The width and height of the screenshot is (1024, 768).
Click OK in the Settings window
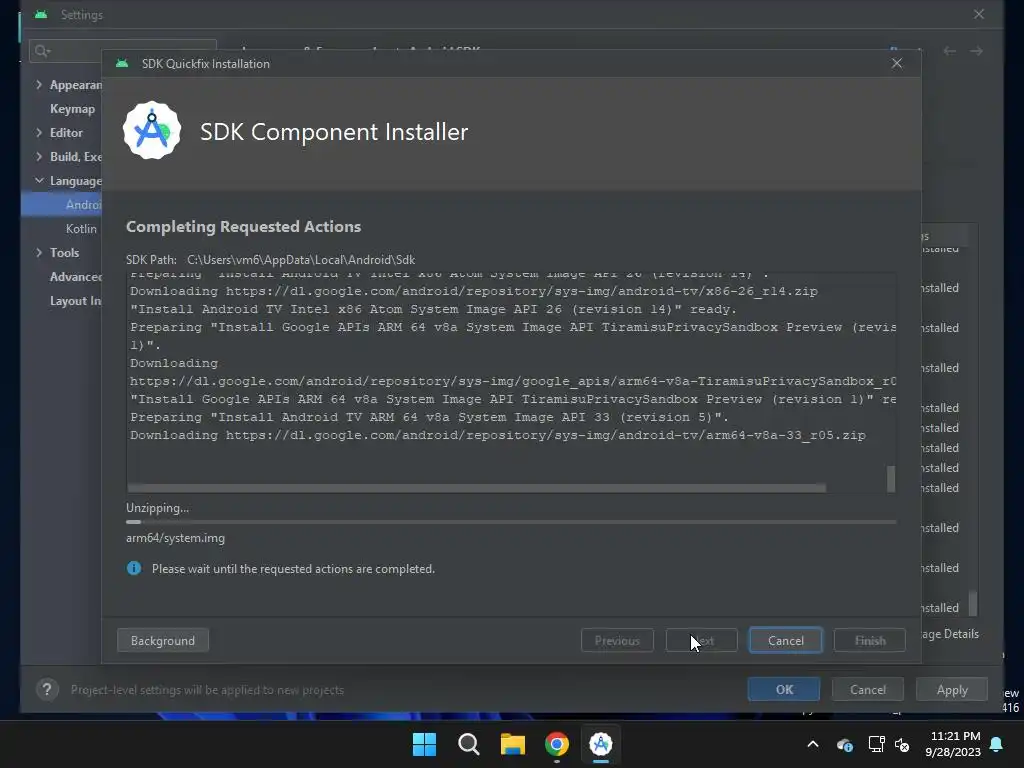tap(784, 690)
